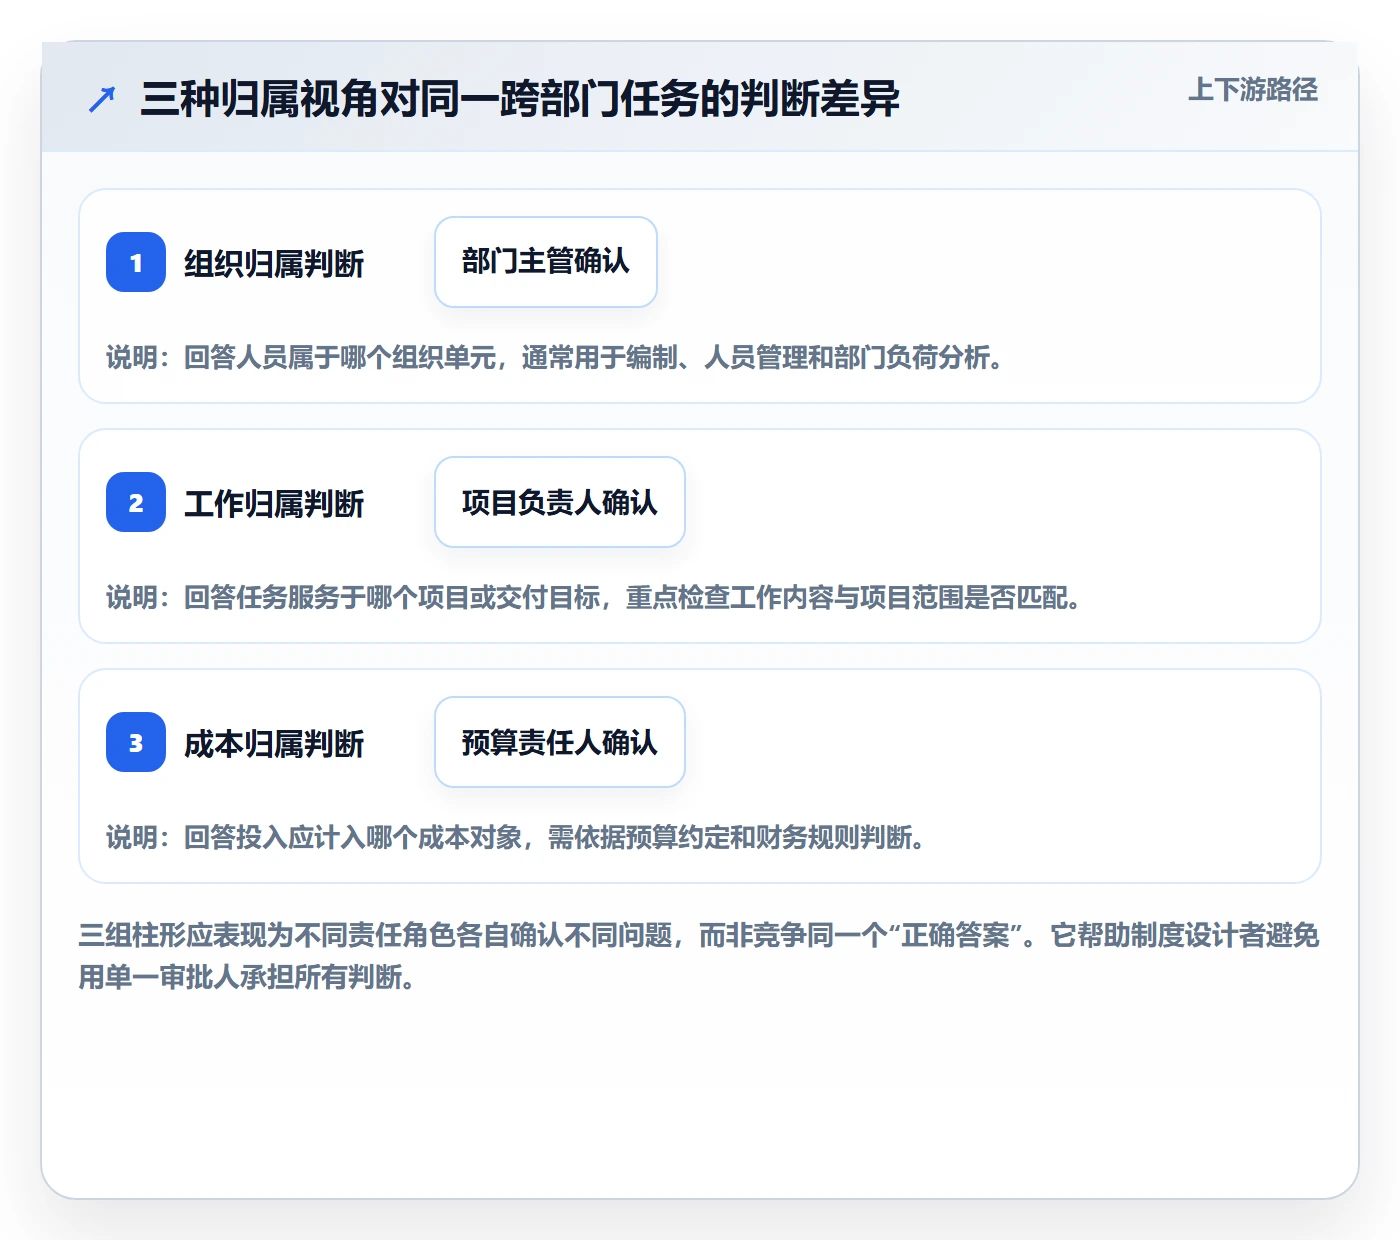This screenshot has height=1240, width=1400.
Task: Click the 组织归属判断 heading
Action: coord(274,264)
